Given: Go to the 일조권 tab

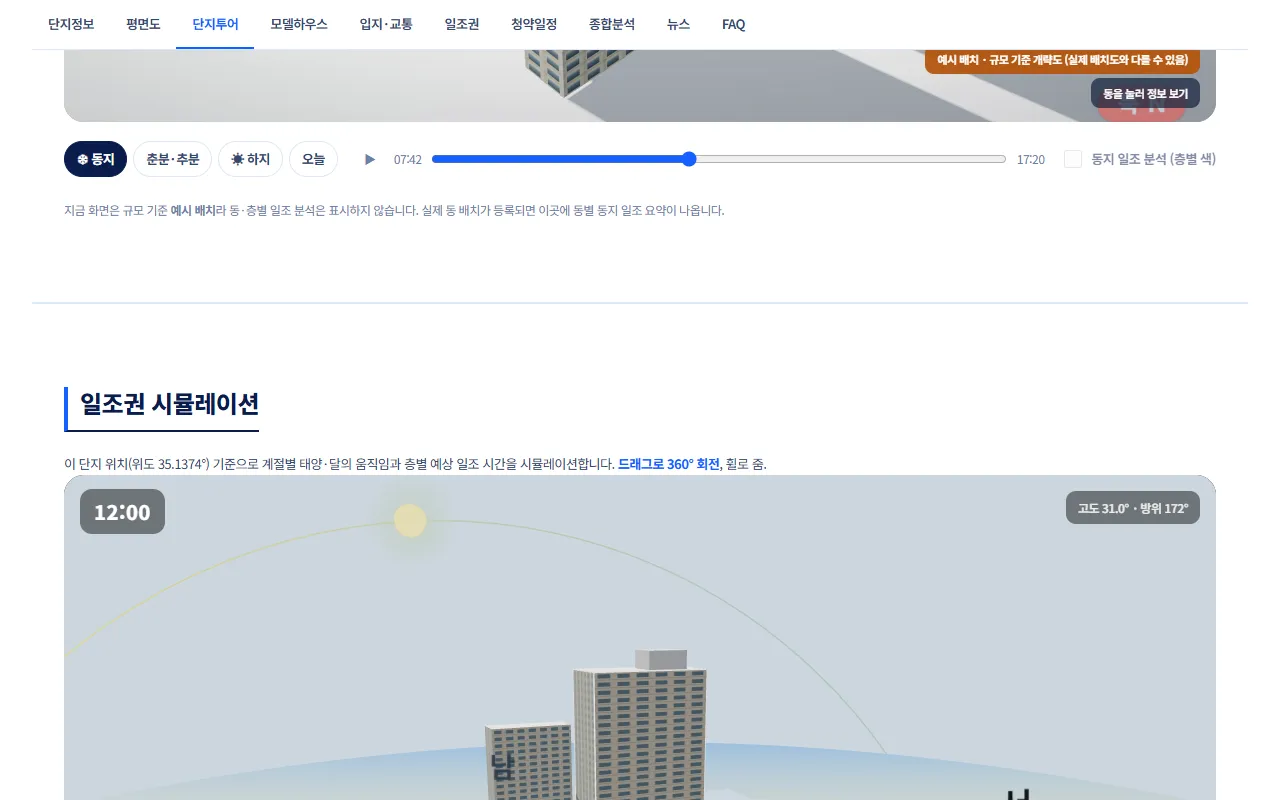Looking at the screenshot, I should [x=462, y=24].
